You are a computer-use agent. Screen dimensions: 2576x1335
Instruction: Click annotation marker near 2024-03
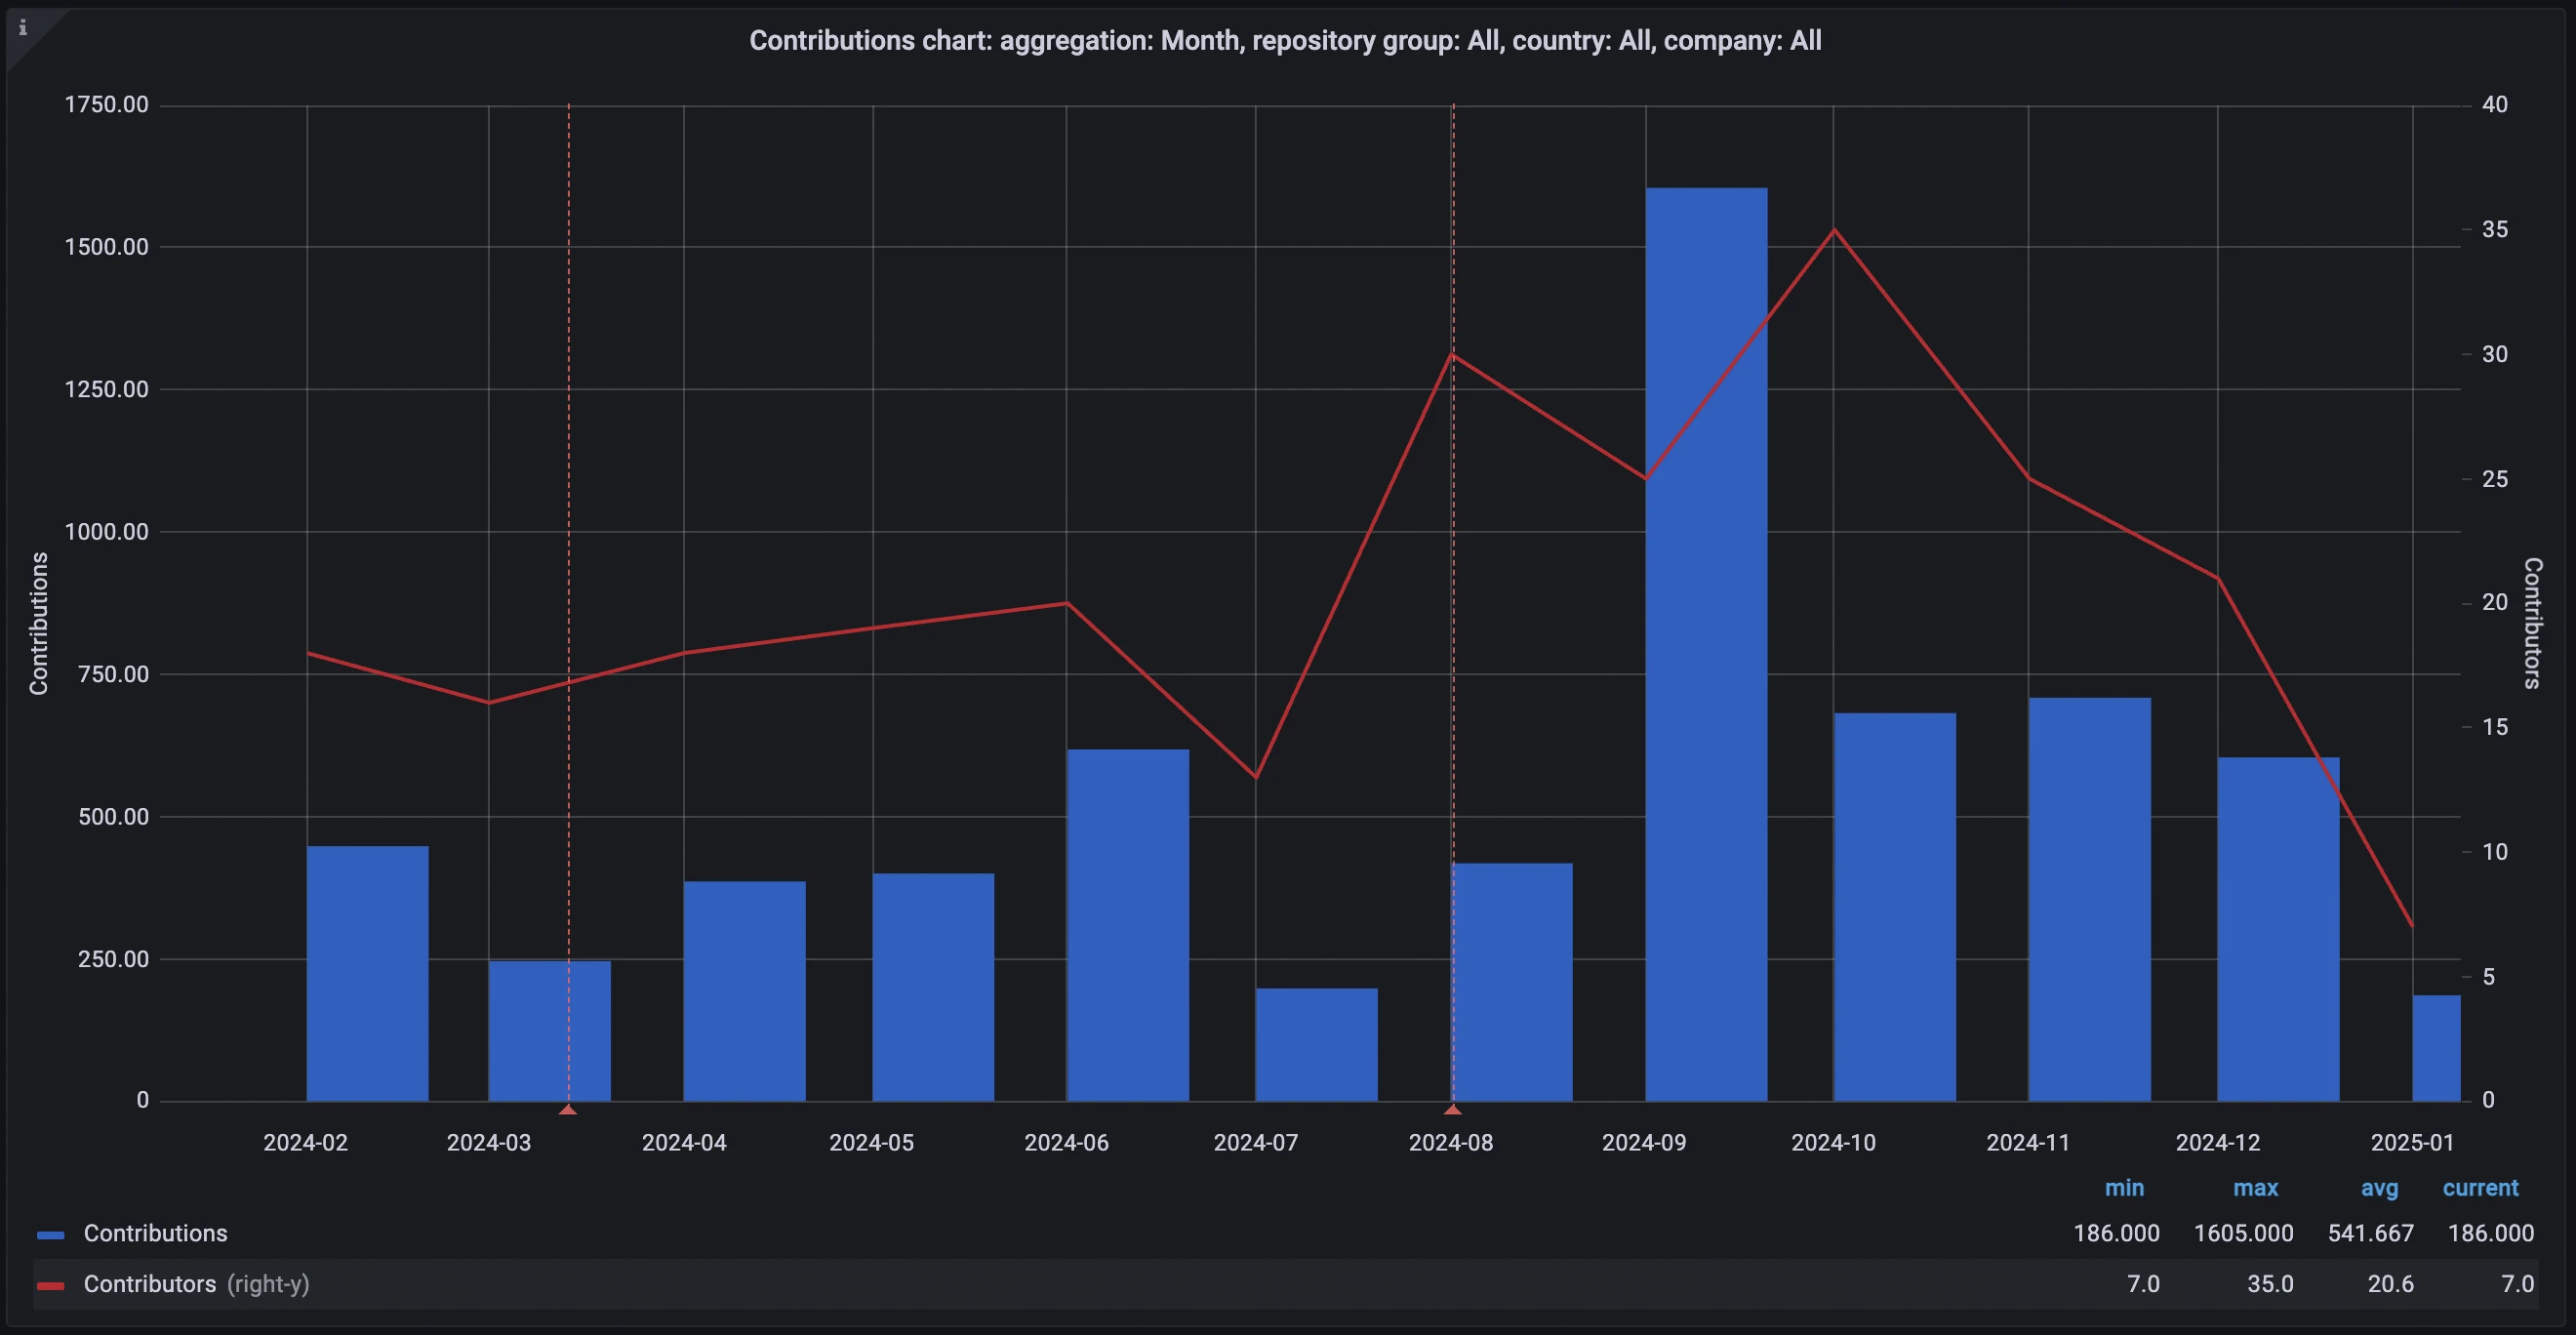[x=568, y=1109]
